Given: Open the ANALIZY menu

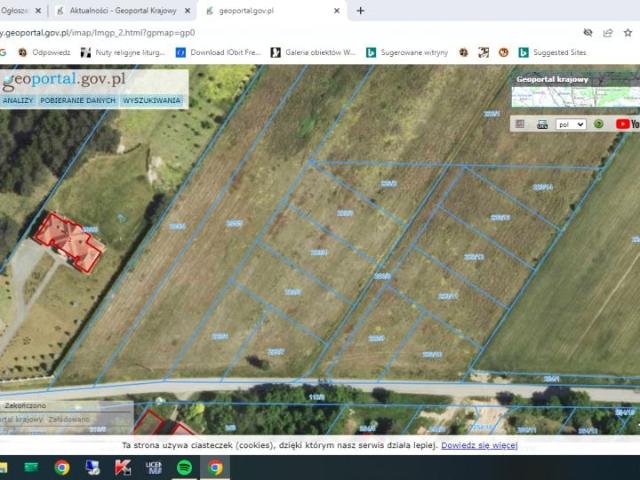Looking at the screenshot, I should coord(18,100).
